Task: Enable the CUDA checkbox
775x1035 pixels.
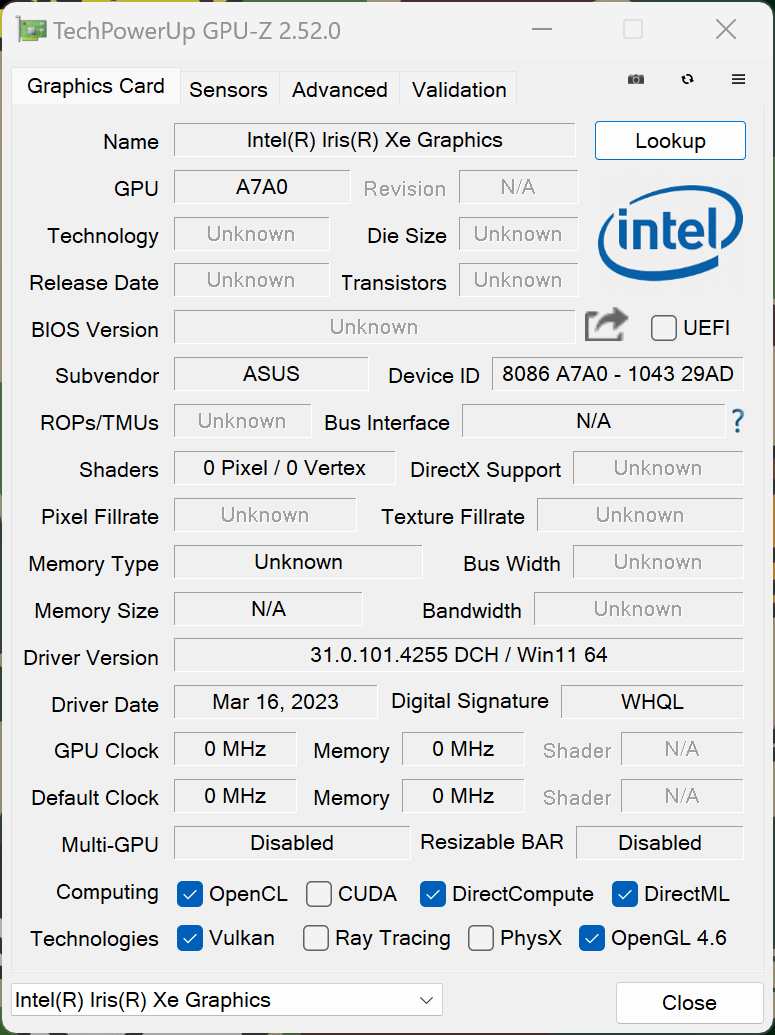Action: (319, 894)
